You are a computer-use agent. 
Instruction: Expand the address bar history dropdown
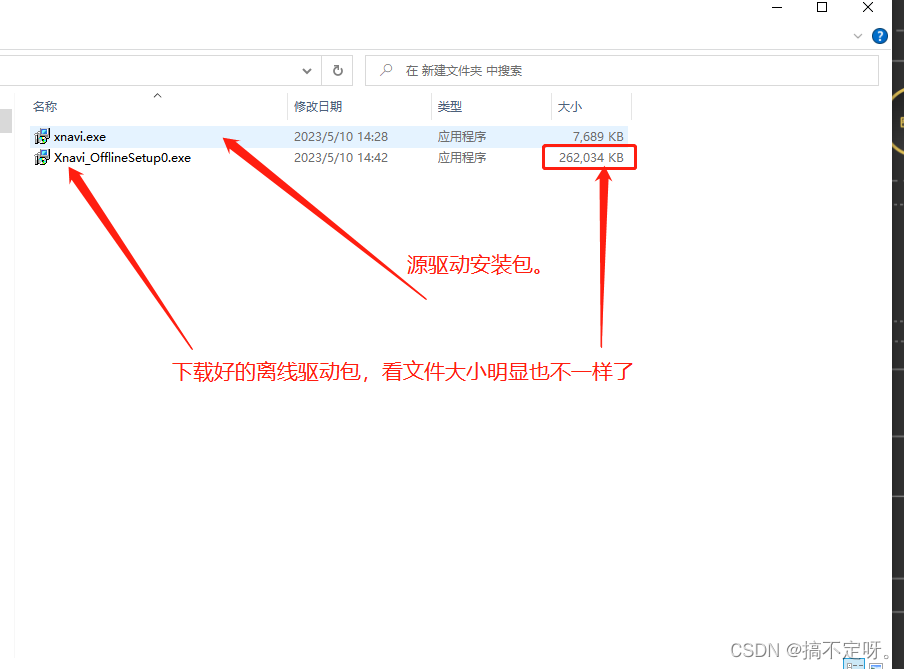coord(307,71)
